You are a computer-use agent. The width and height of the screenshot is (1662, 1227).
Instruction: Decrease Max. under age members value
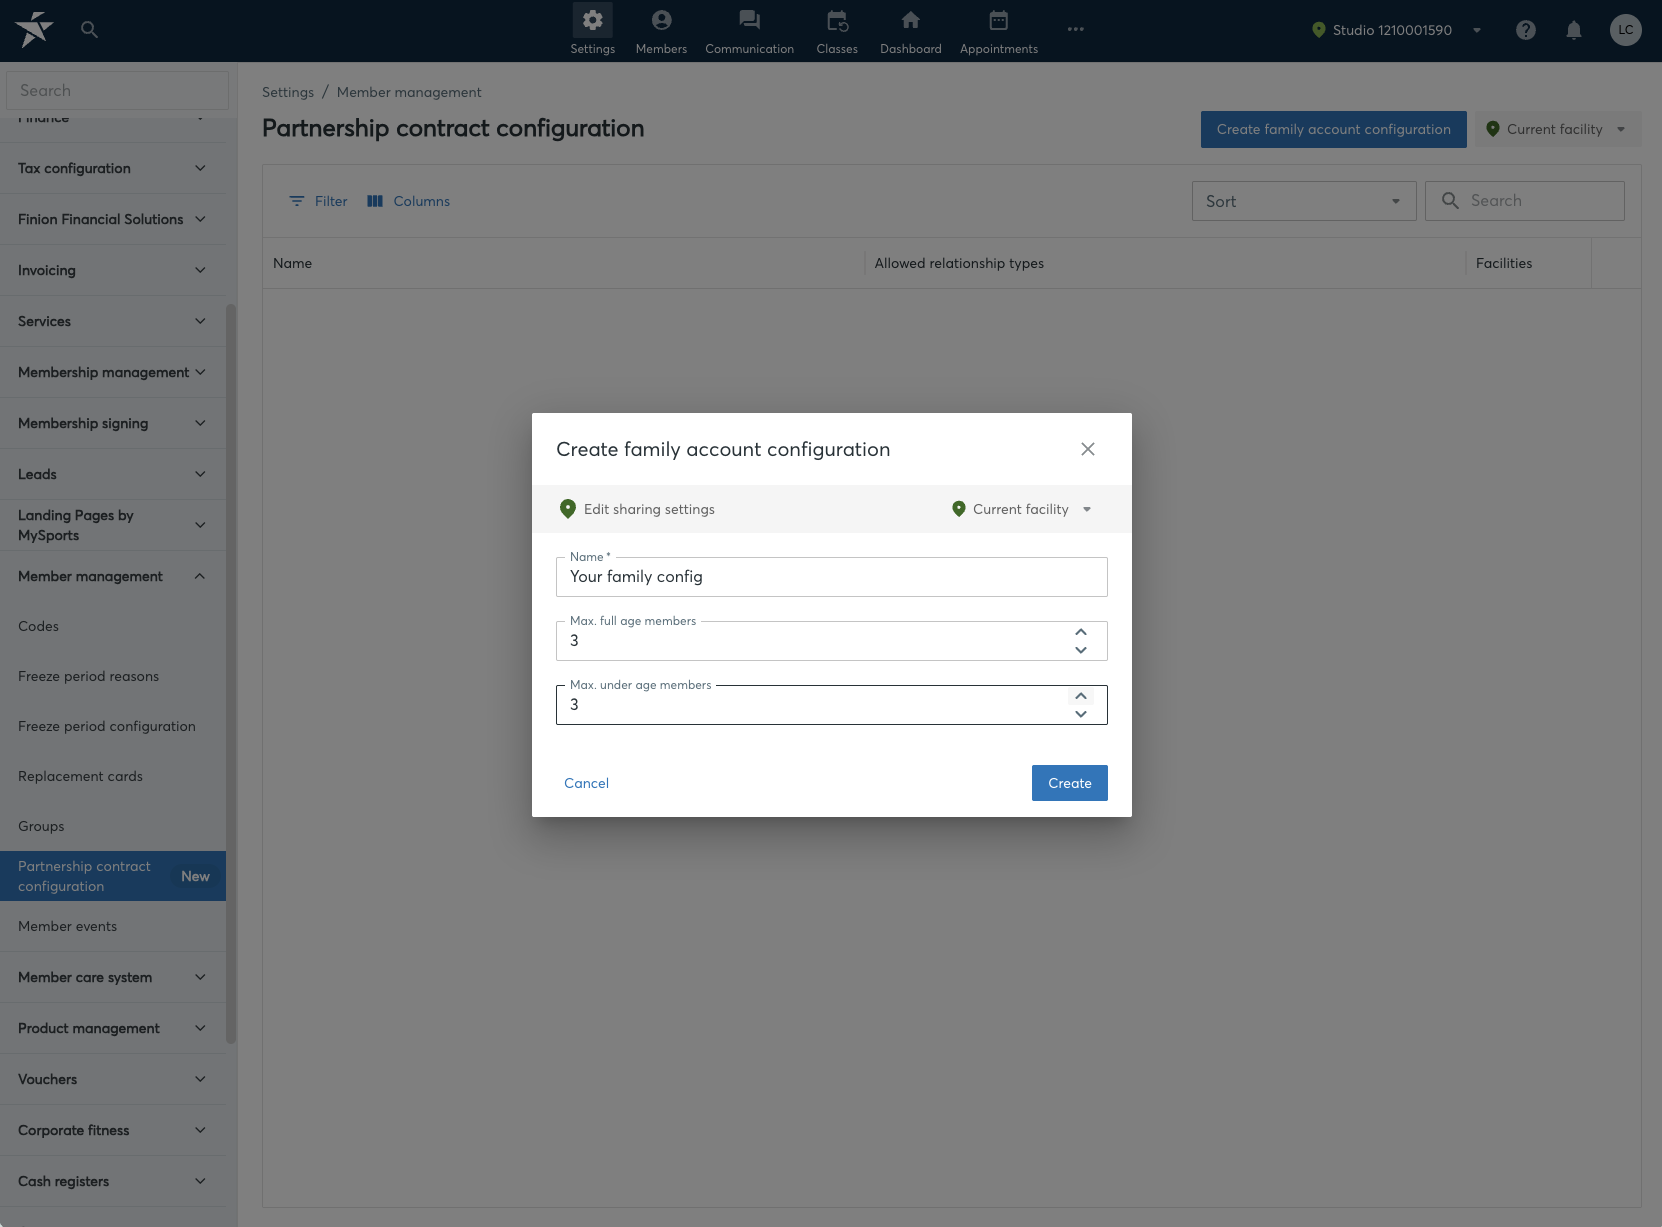click(1080, 714)
